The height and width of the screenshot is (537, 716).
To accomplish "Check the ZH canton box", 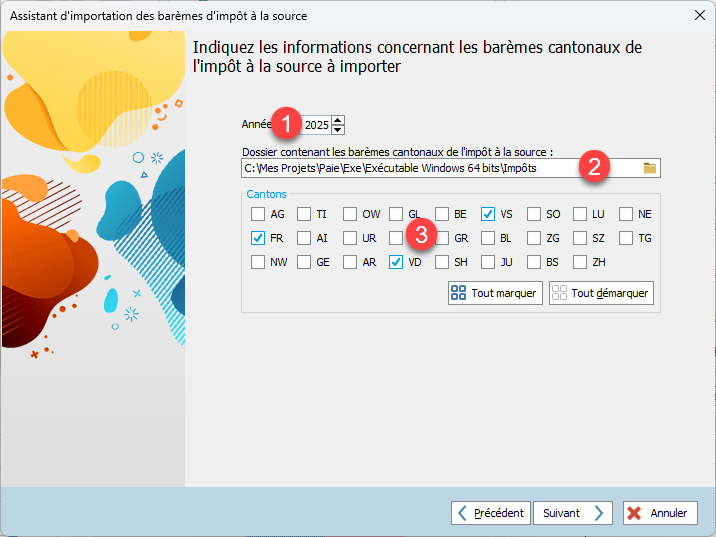I will coord(580,262).
